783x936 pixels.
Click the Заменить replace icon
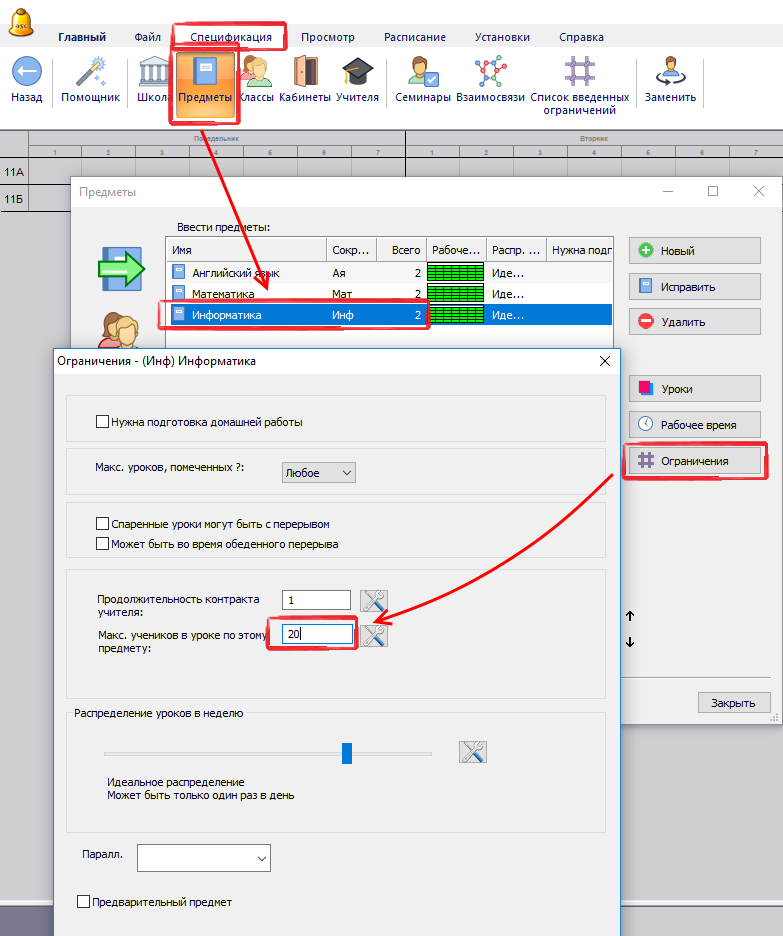point(670,74)
